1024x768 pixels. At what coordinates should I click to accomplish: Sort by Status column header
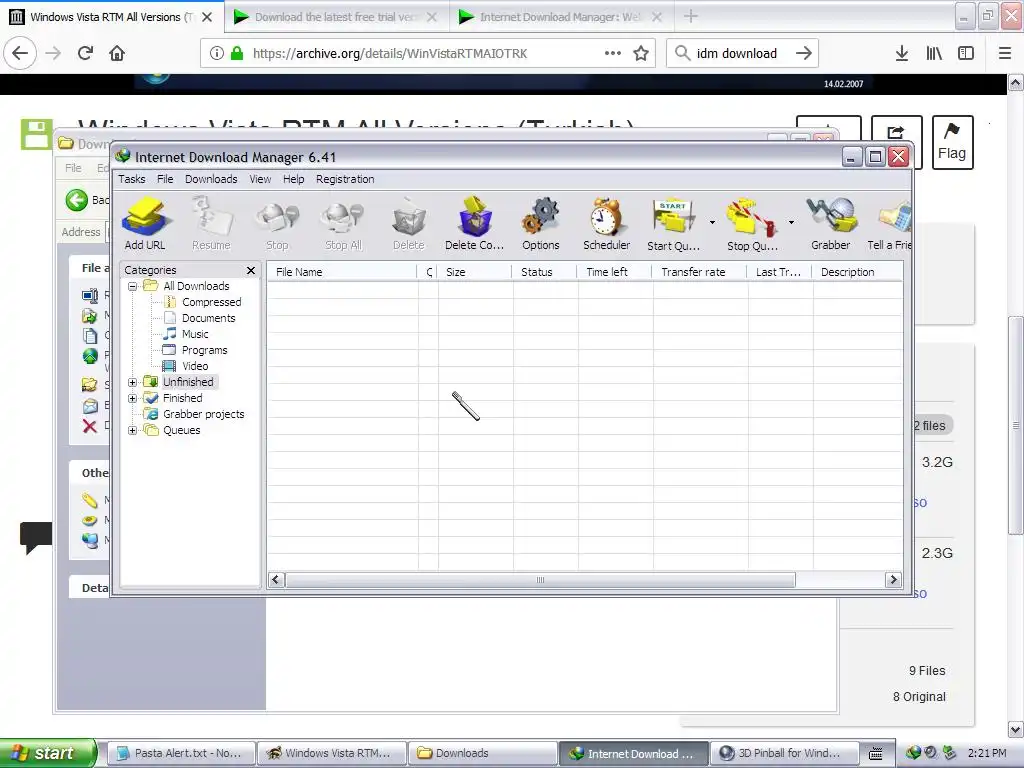[x=544, y=272]
